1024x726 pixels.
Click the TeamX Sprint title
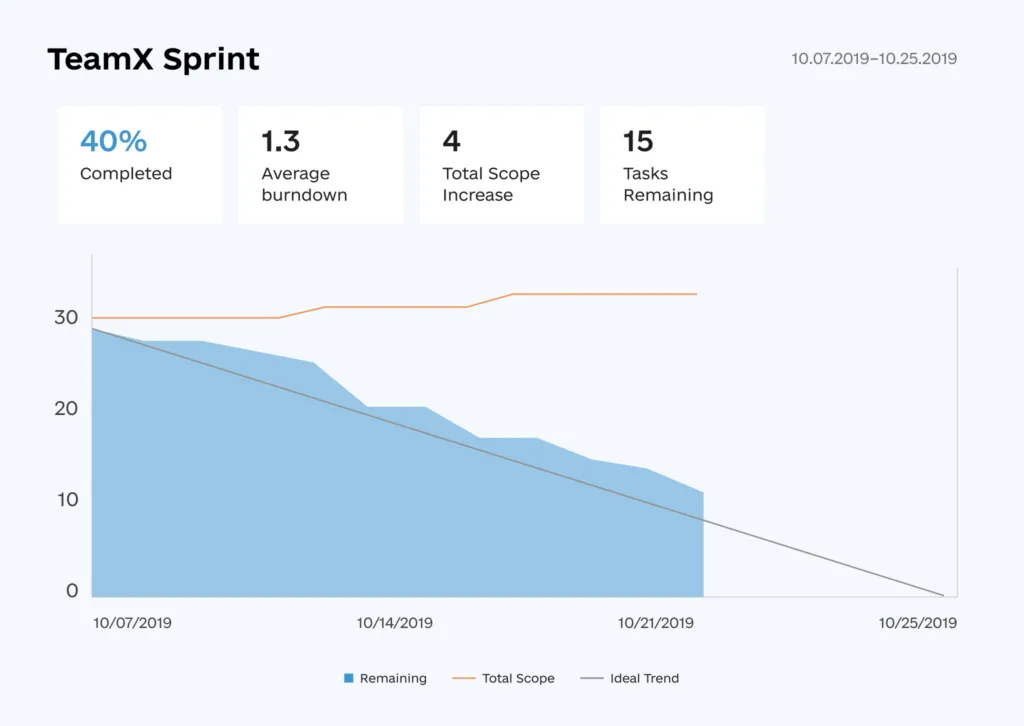click(153, 59)
